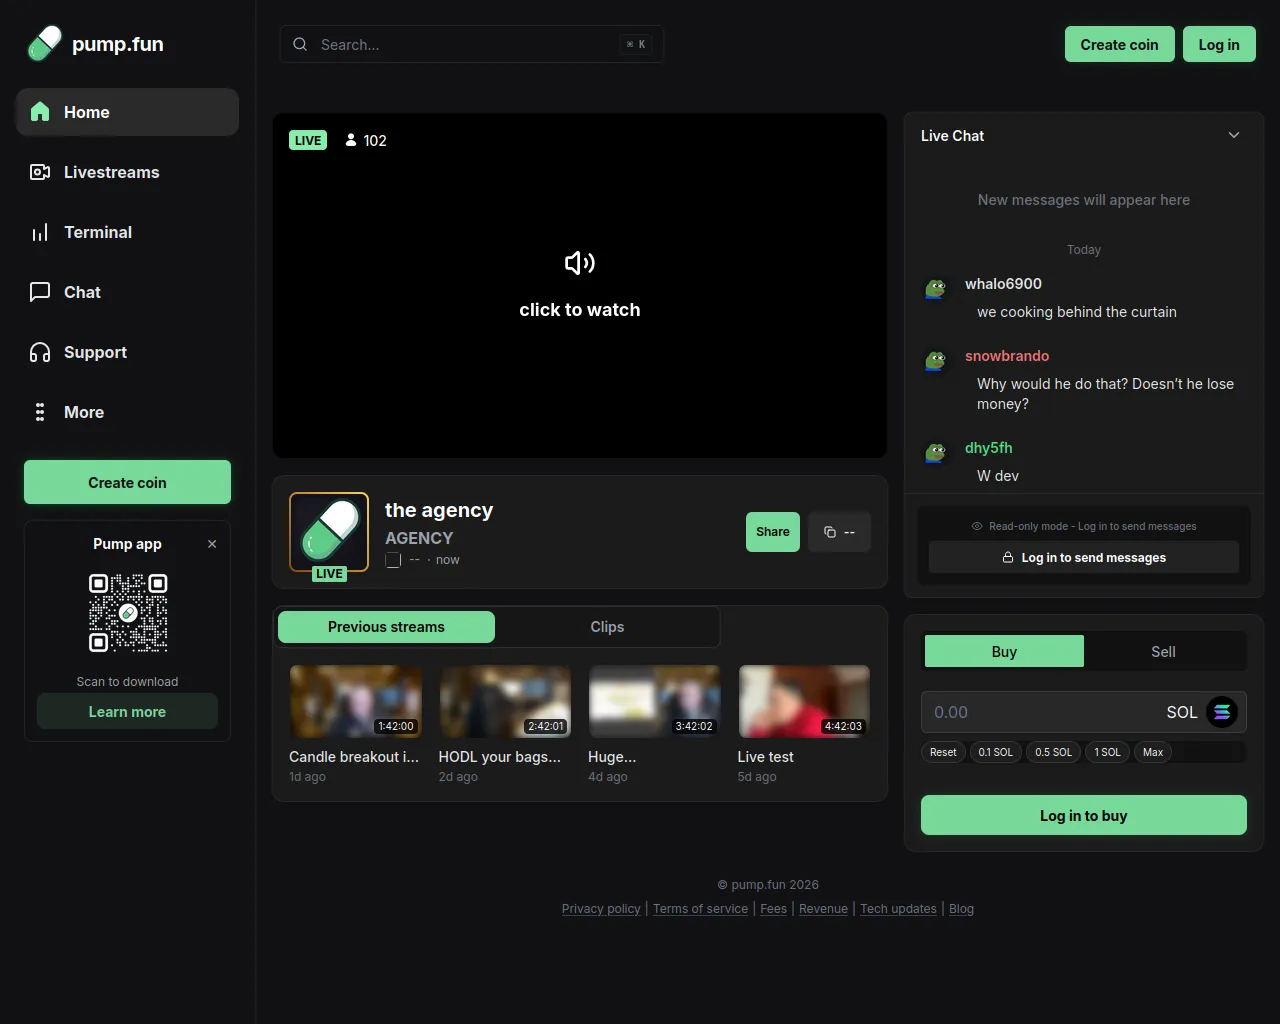Screen dimensions: 1280x1024
Task: Choose the 0.1 SOL preset
Action: [x=996, y=752]
